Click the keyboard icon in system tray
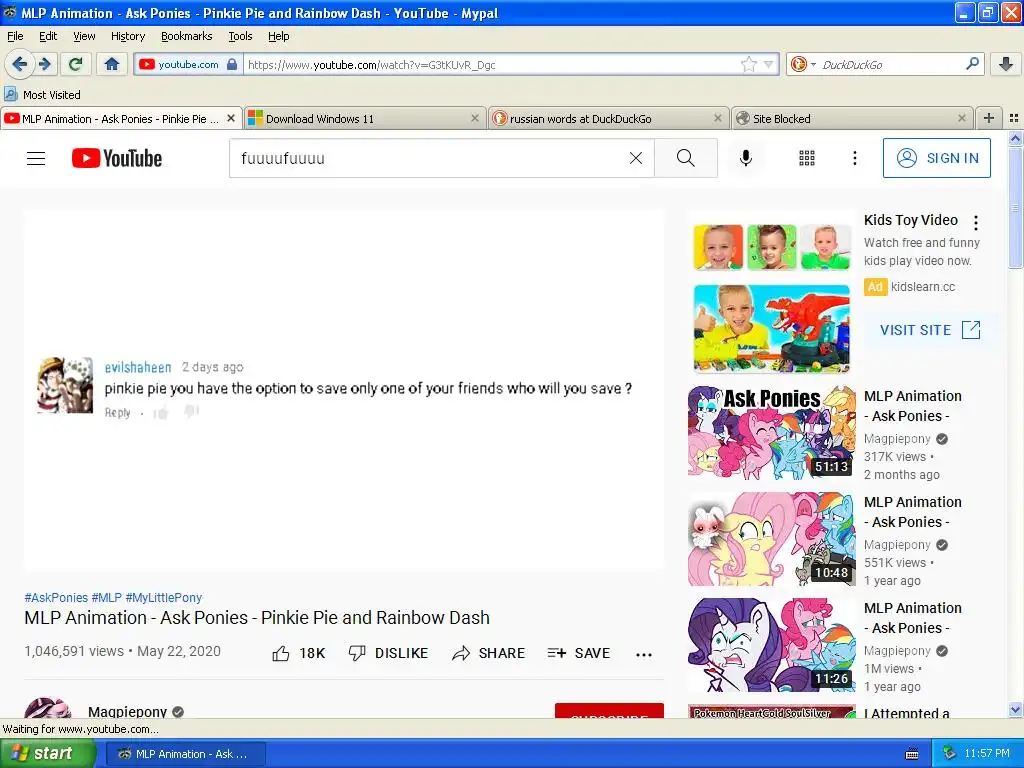Screen dimensions: 1024x768 912,754
